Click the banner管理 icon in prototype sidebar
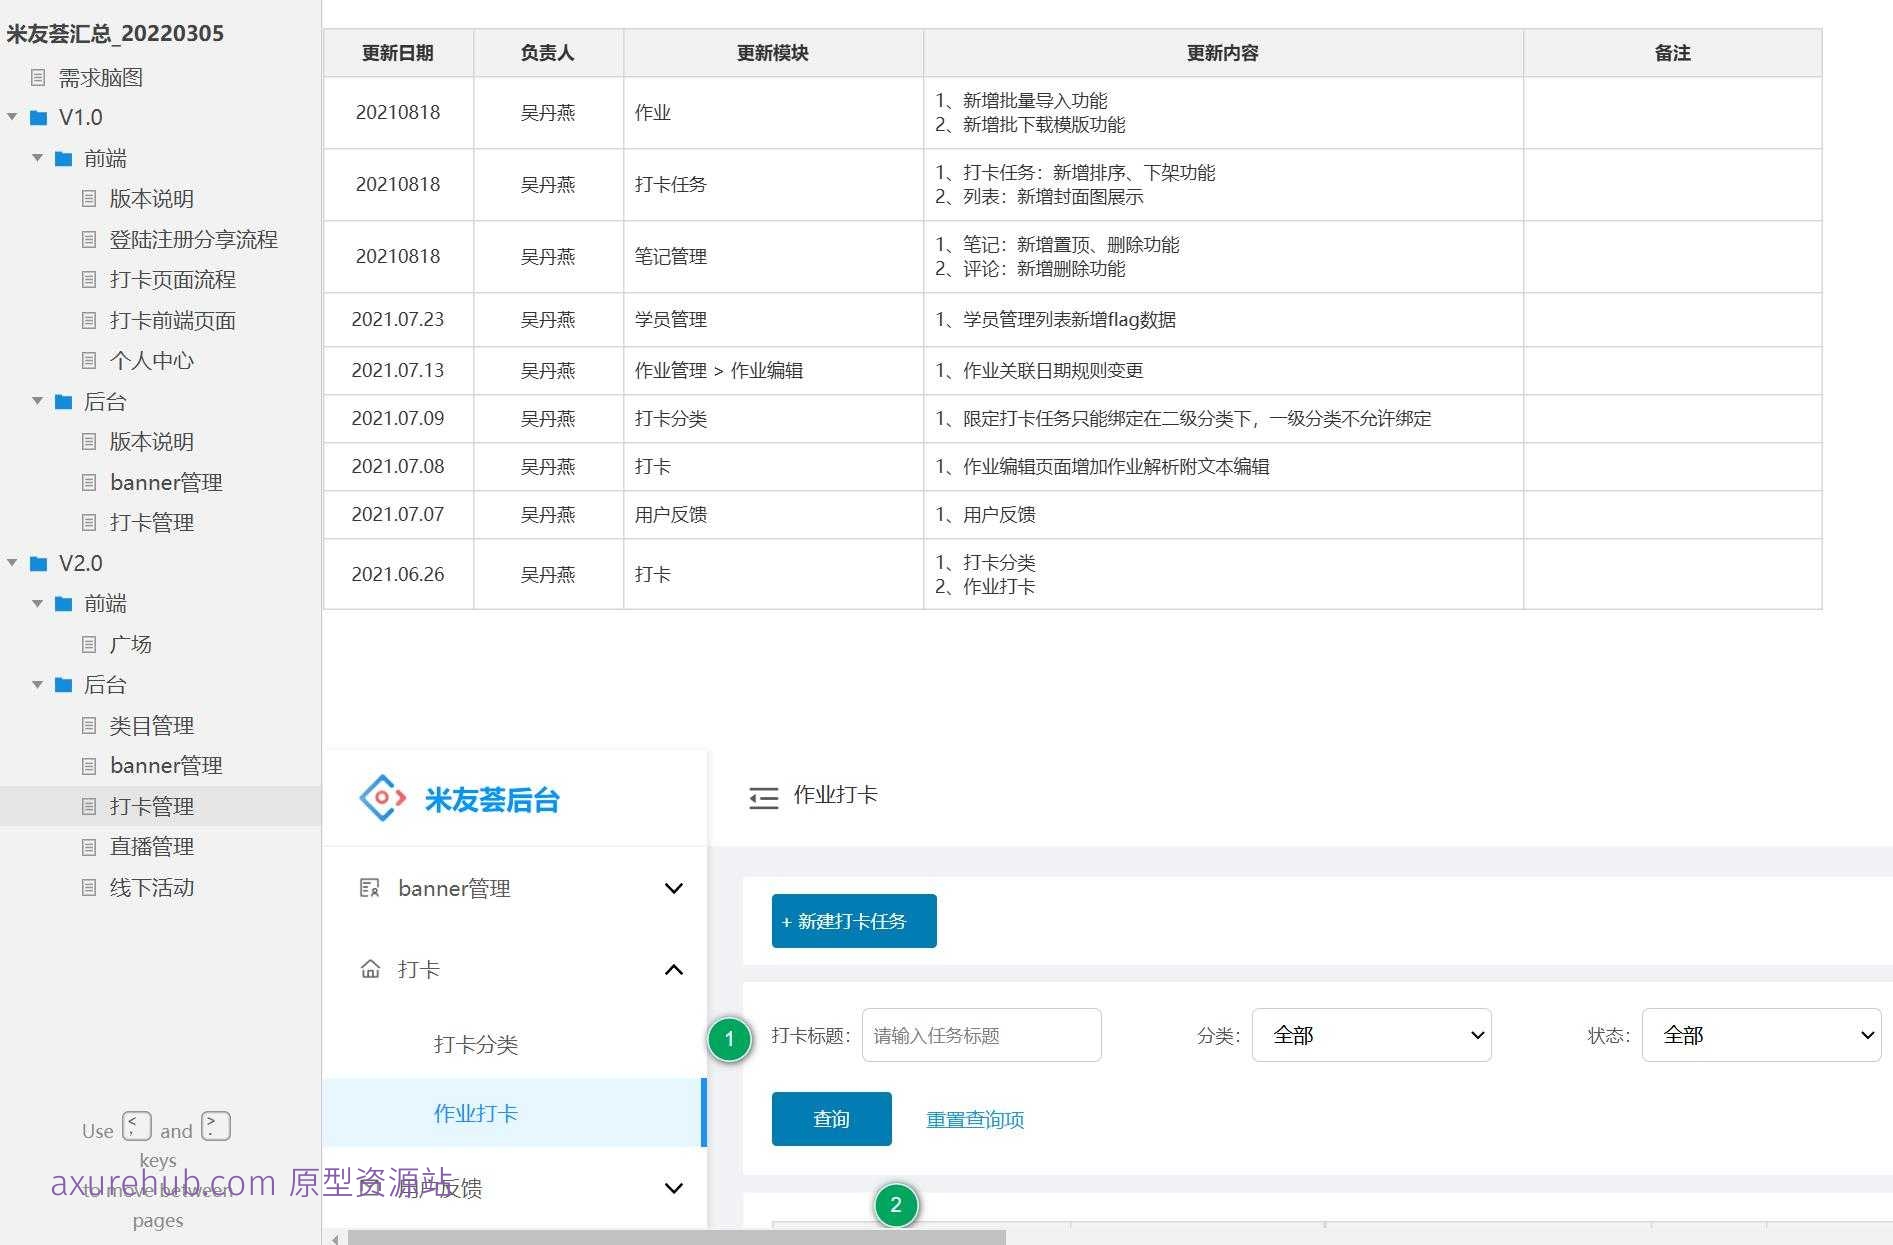1893x1245 pixels. click(369, 888)
